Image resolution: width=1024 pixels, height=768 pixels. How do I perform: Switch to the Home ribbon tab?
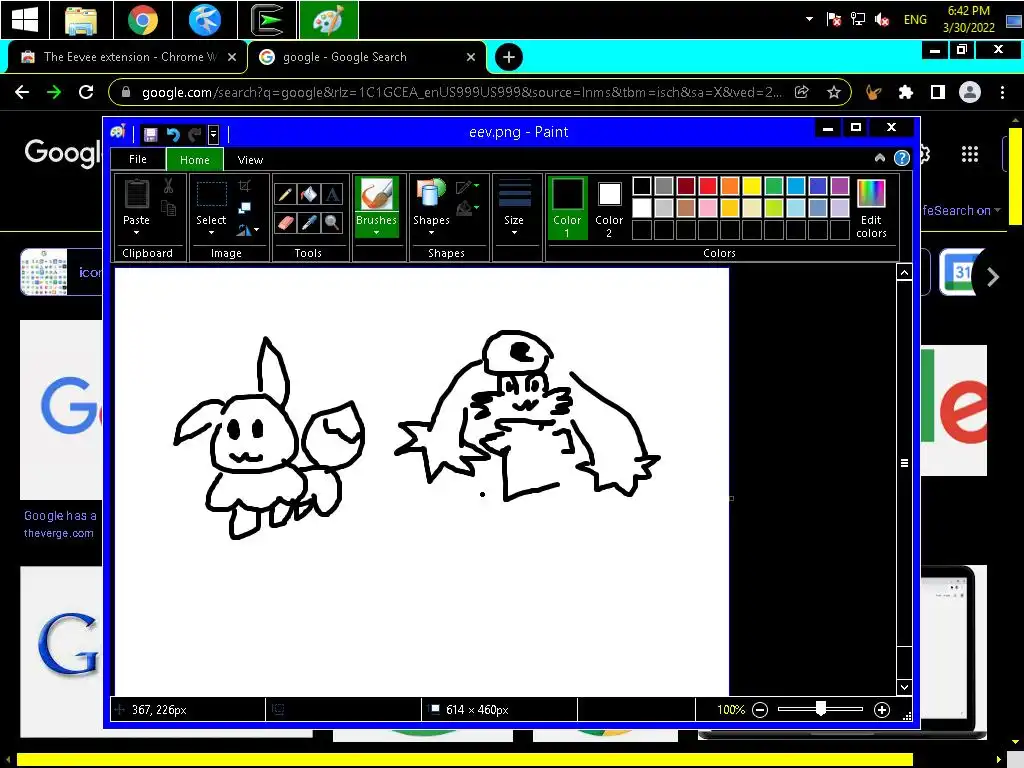(195, 160)
